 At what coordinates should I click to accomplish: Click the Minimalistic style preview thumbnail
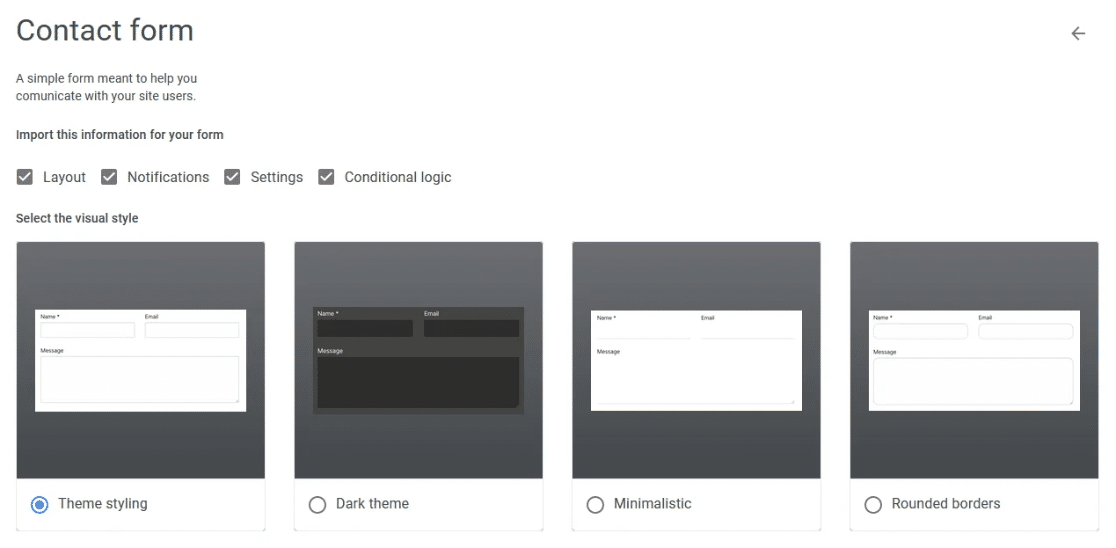pyautogui.click(x=696, y=360)
